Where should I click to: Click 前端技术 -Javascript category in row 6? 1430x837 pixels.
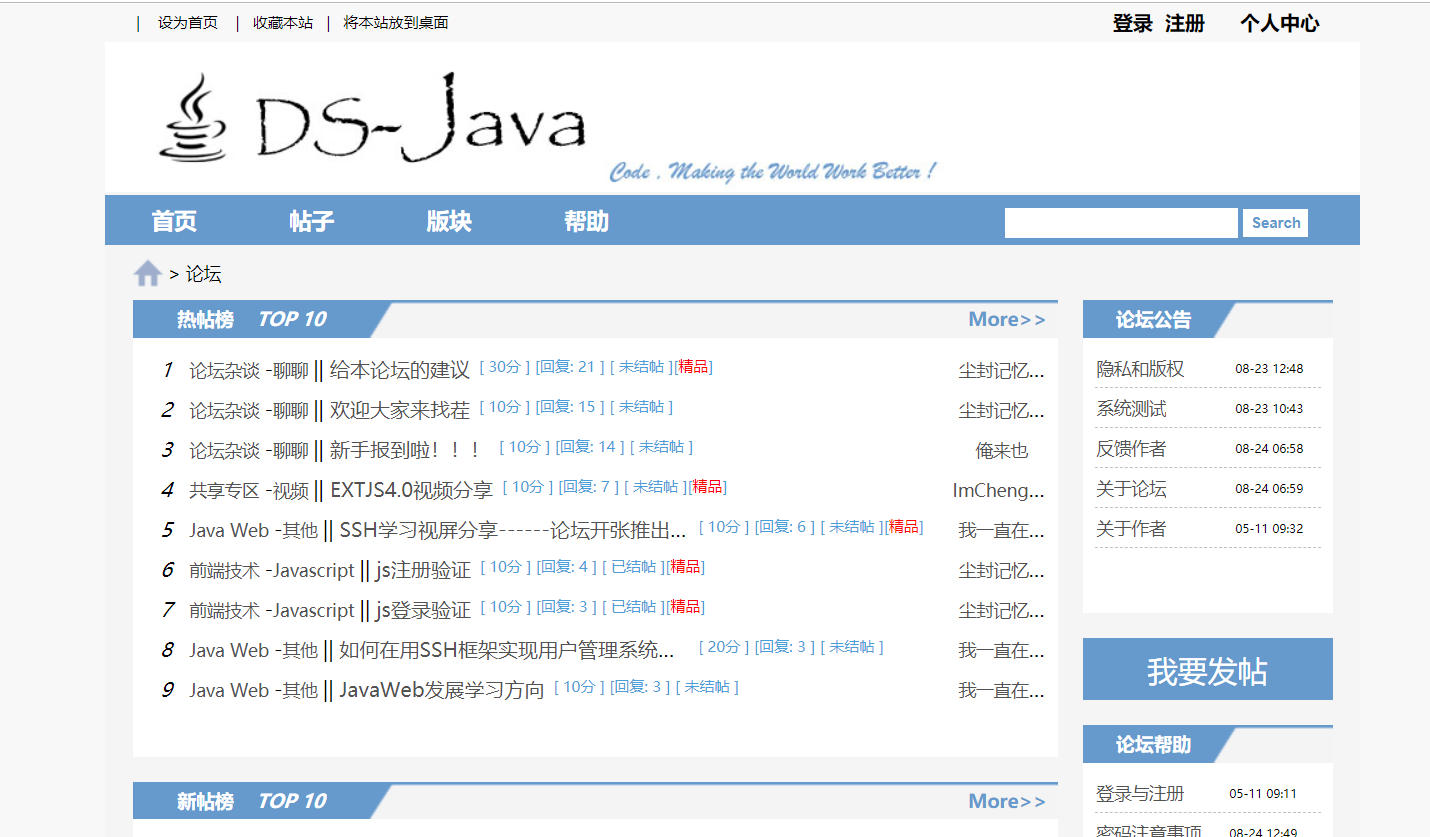coord(272,570)
